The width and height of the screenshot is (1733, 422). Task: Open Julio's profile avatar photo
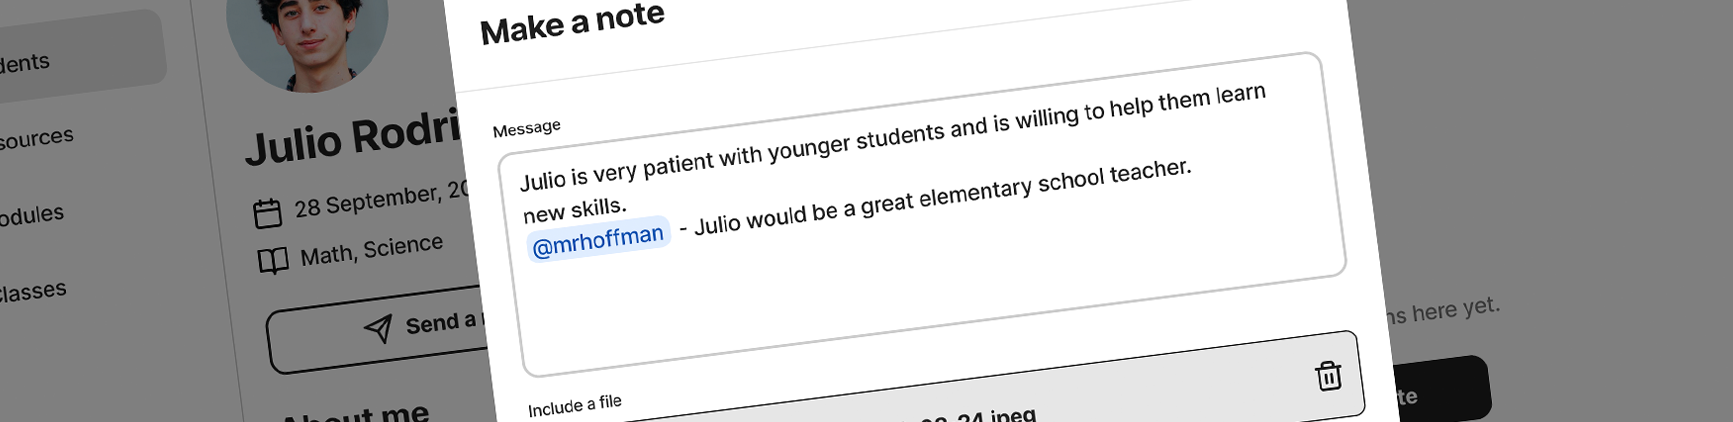point(307,35)
